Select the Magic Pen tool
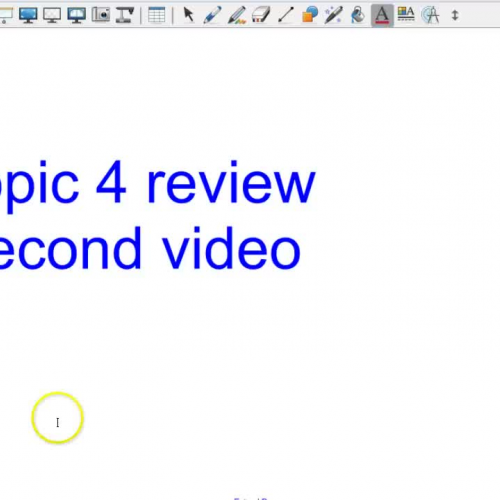Image resolution: width=500 pixels, height=500 pixels. [334, 15]
